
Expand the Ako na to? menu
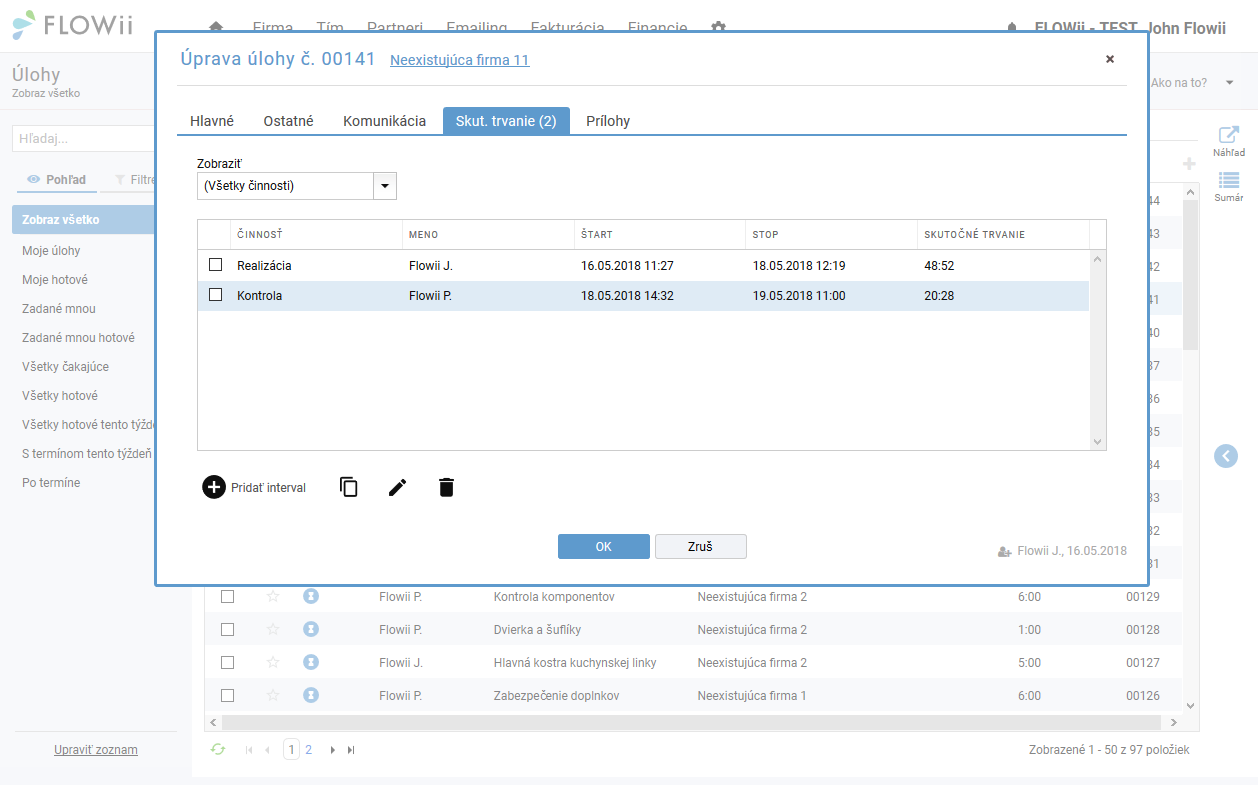[x=1230, y=82]
